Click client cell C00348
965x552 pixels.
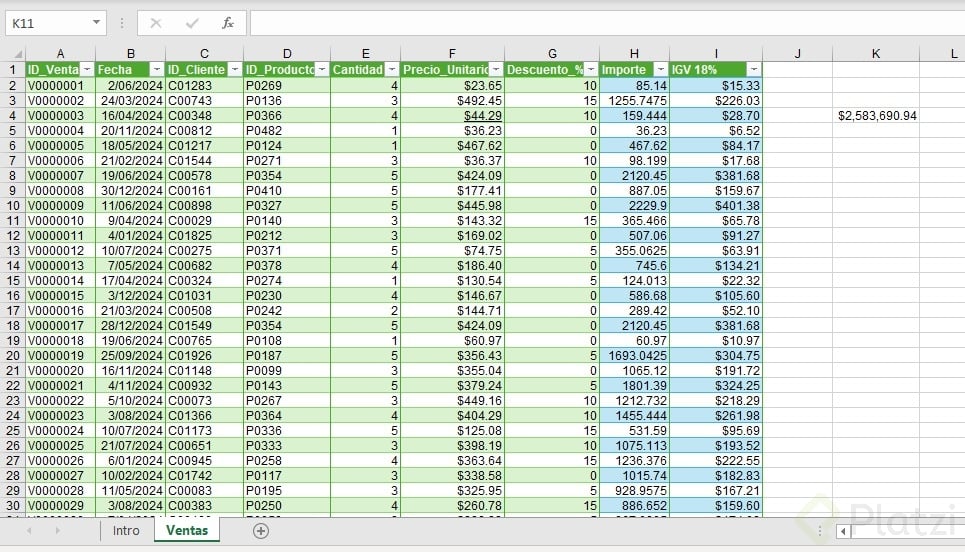204,116
